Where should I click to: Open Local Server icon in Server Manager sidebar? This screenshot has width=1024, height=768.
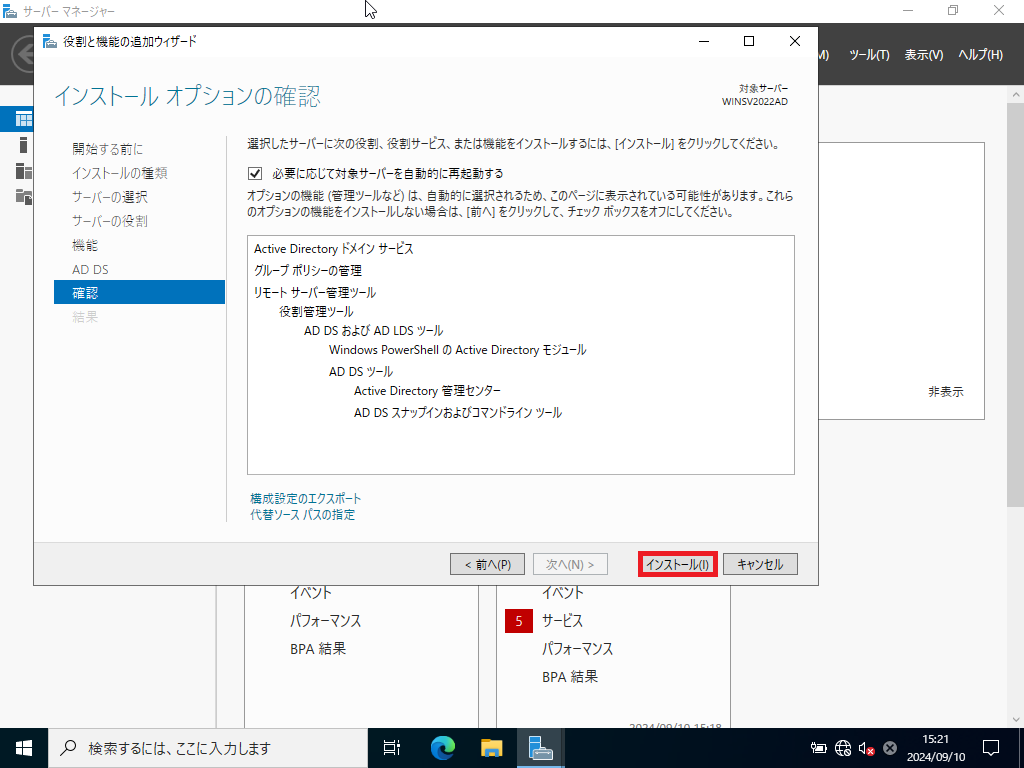click(24, 145)
